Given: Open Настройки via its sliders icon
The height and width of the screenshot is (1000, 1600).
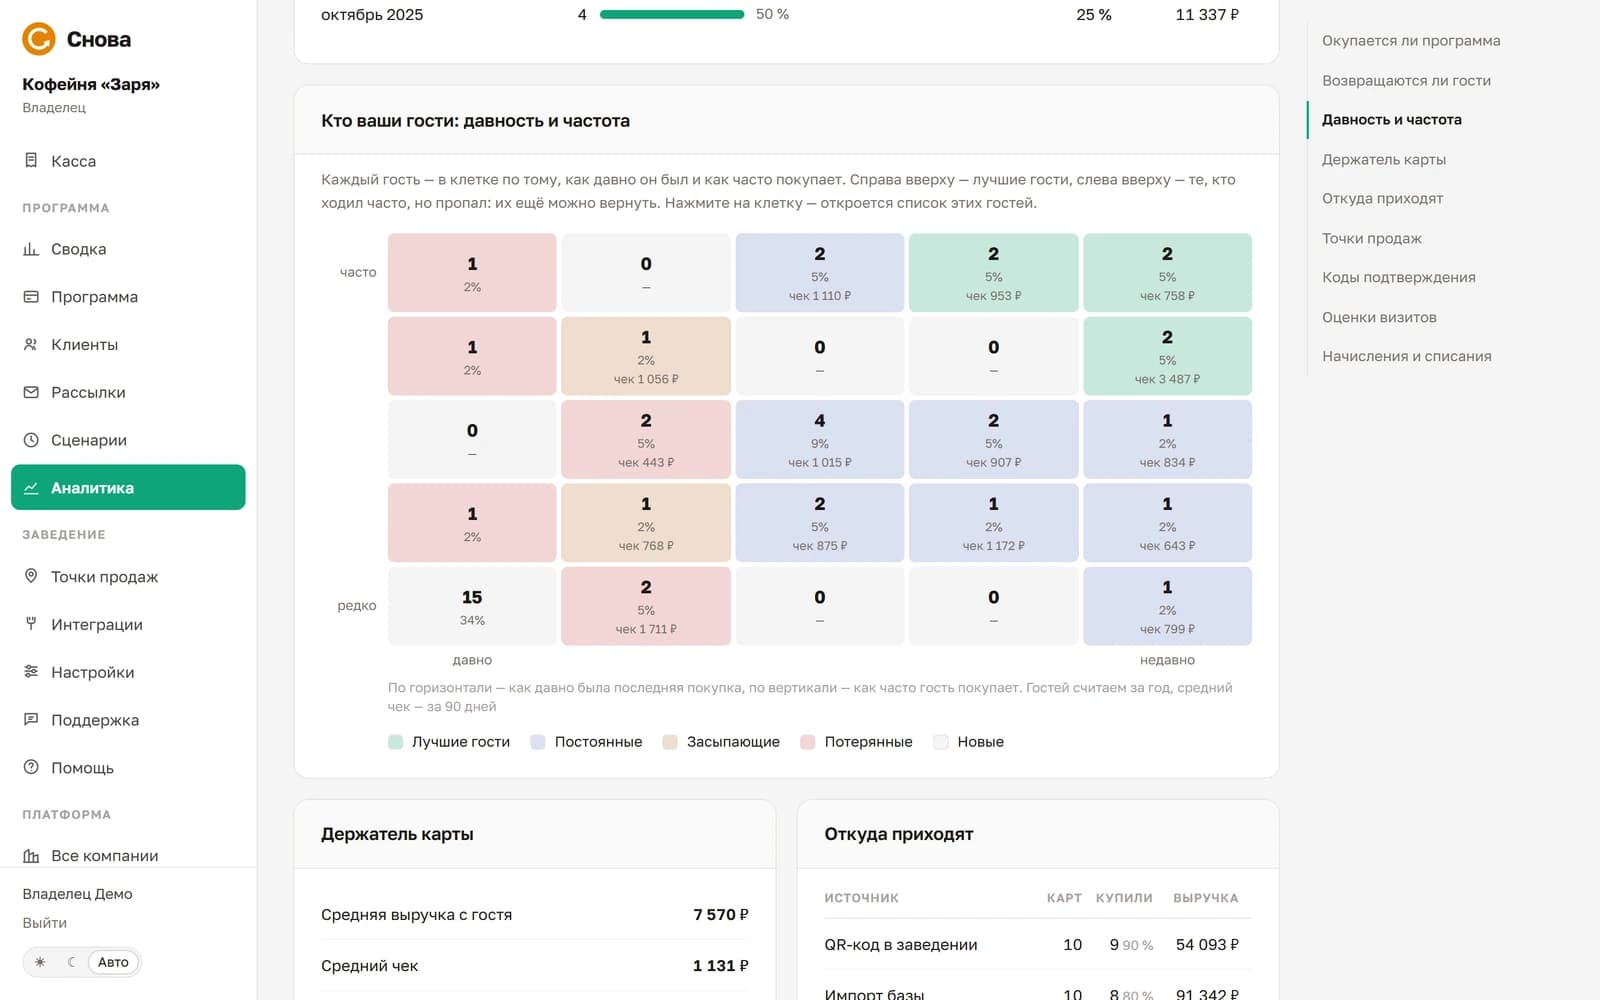Looking at the screenshot, I should point(31,672).
